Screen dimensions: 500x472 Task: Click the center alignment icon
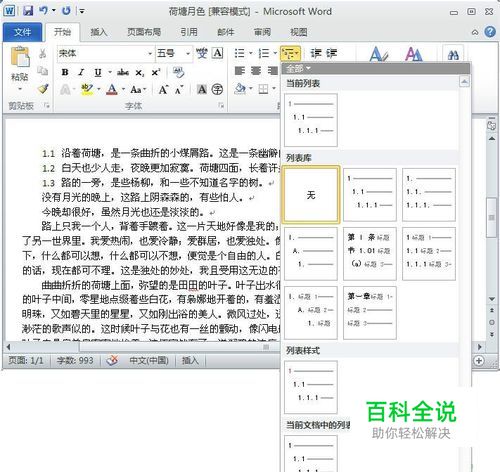(x=256, y=71)
